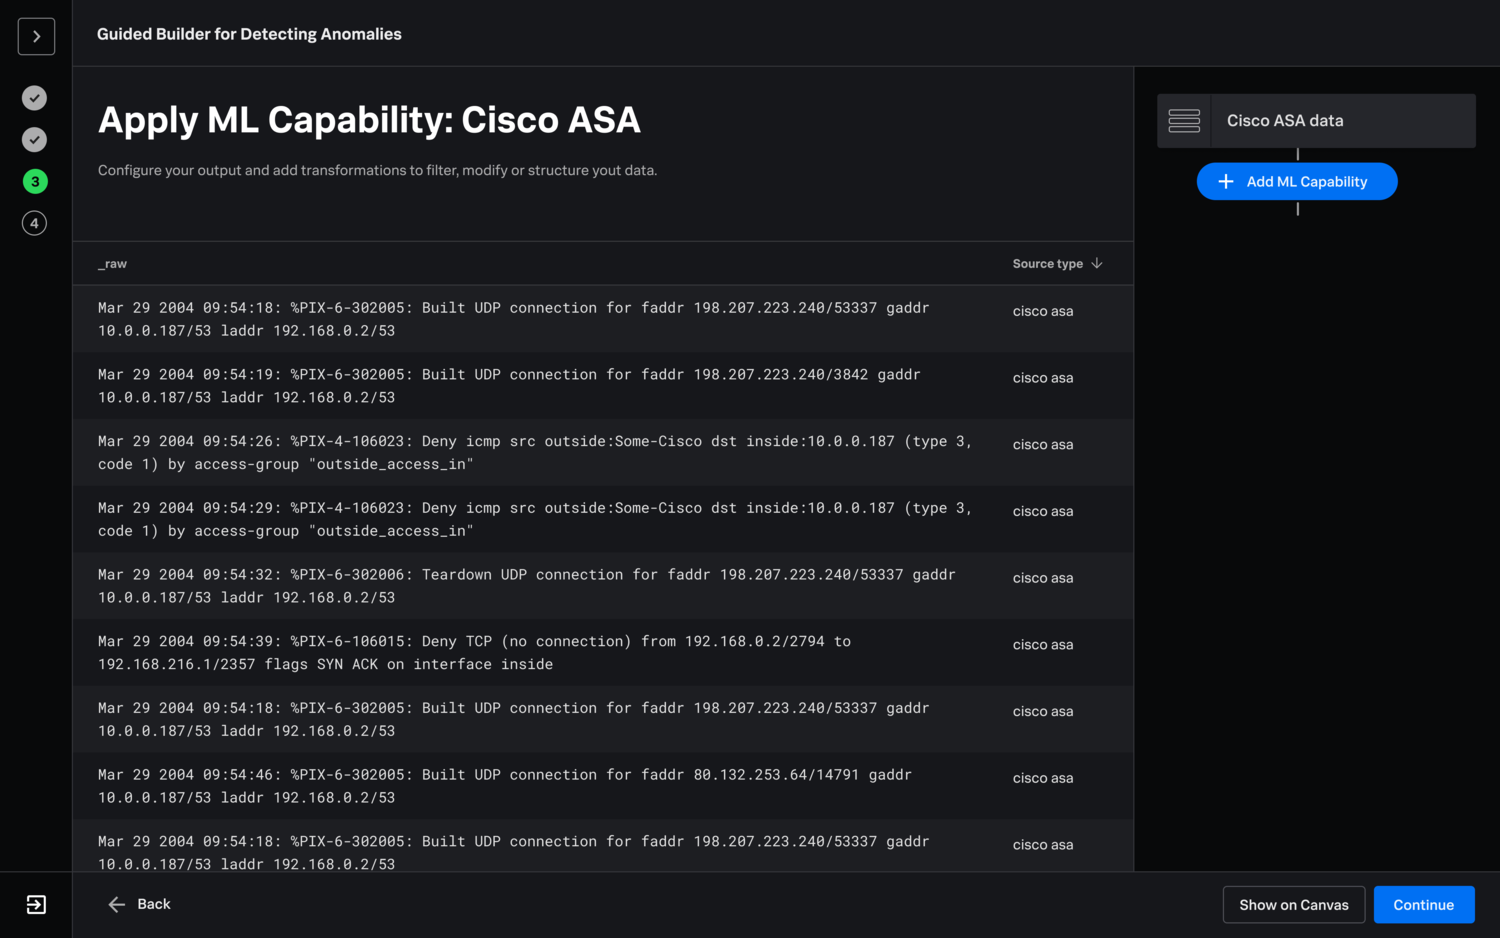Select the 09:54:26 Deny icmp log row
The height and width of the screenshot is (938, 1500).
(603, 453)
